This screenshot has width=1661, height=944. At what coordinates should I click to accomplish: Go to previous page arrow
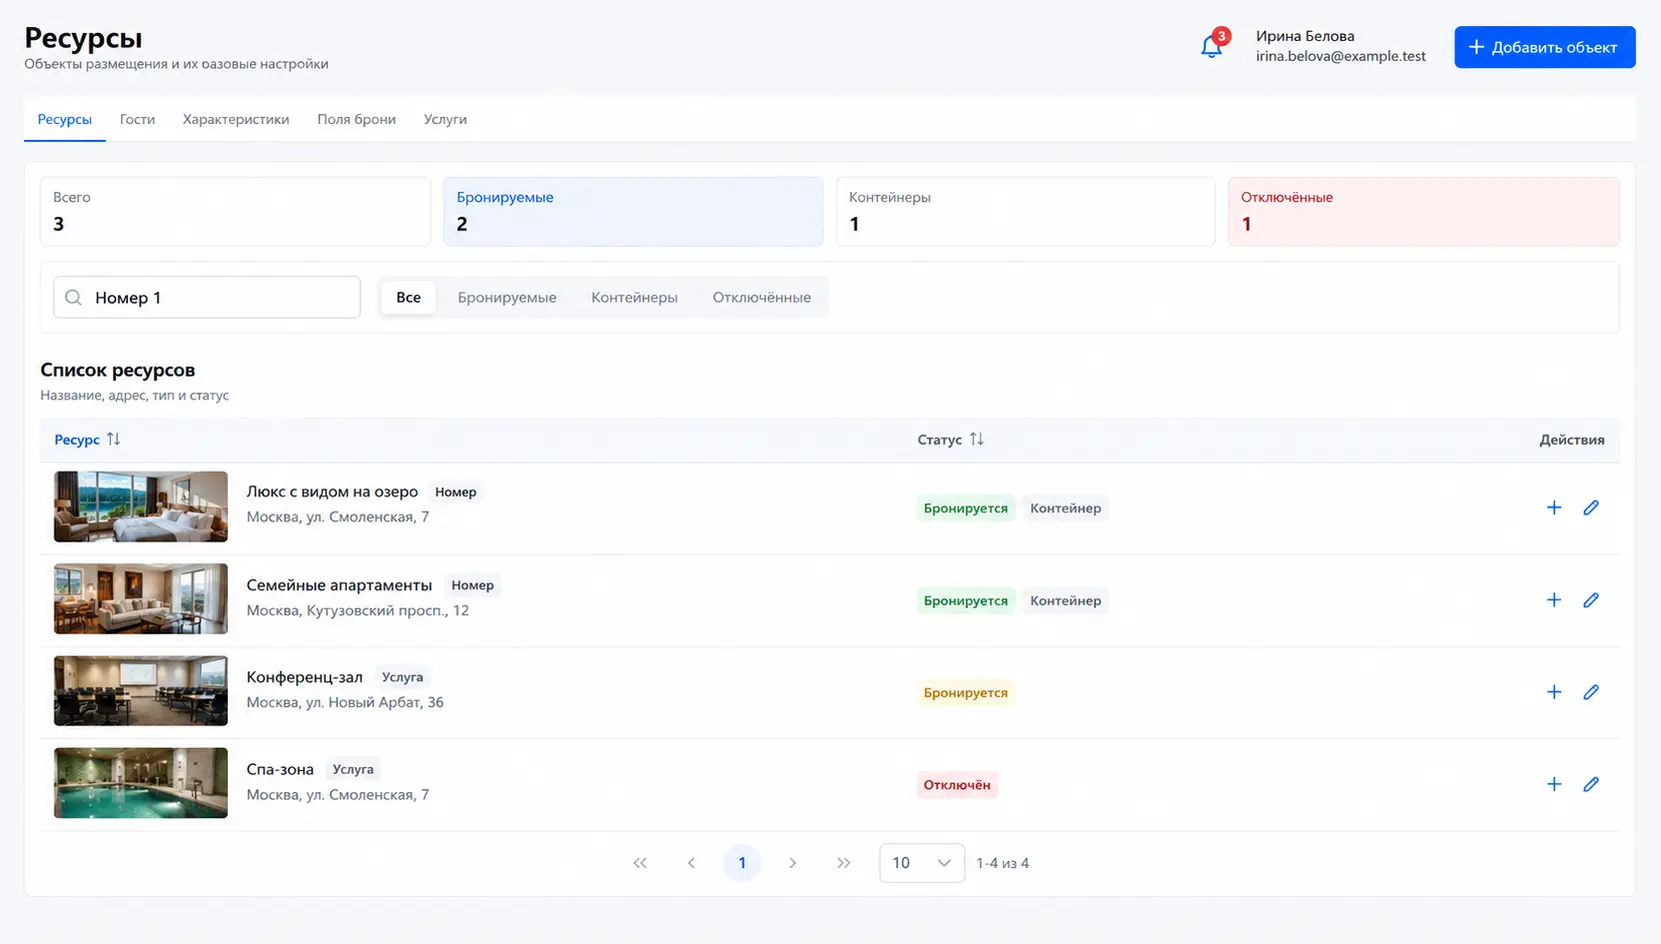(x=691, y=863)
